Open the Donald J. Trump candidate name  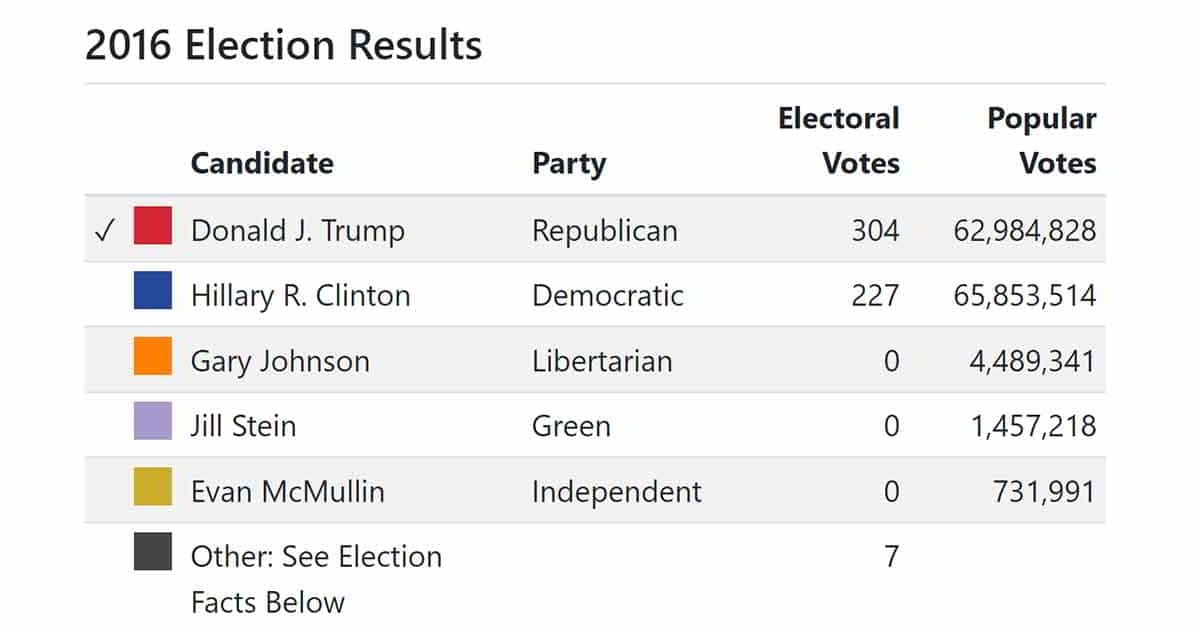point(298,231)
